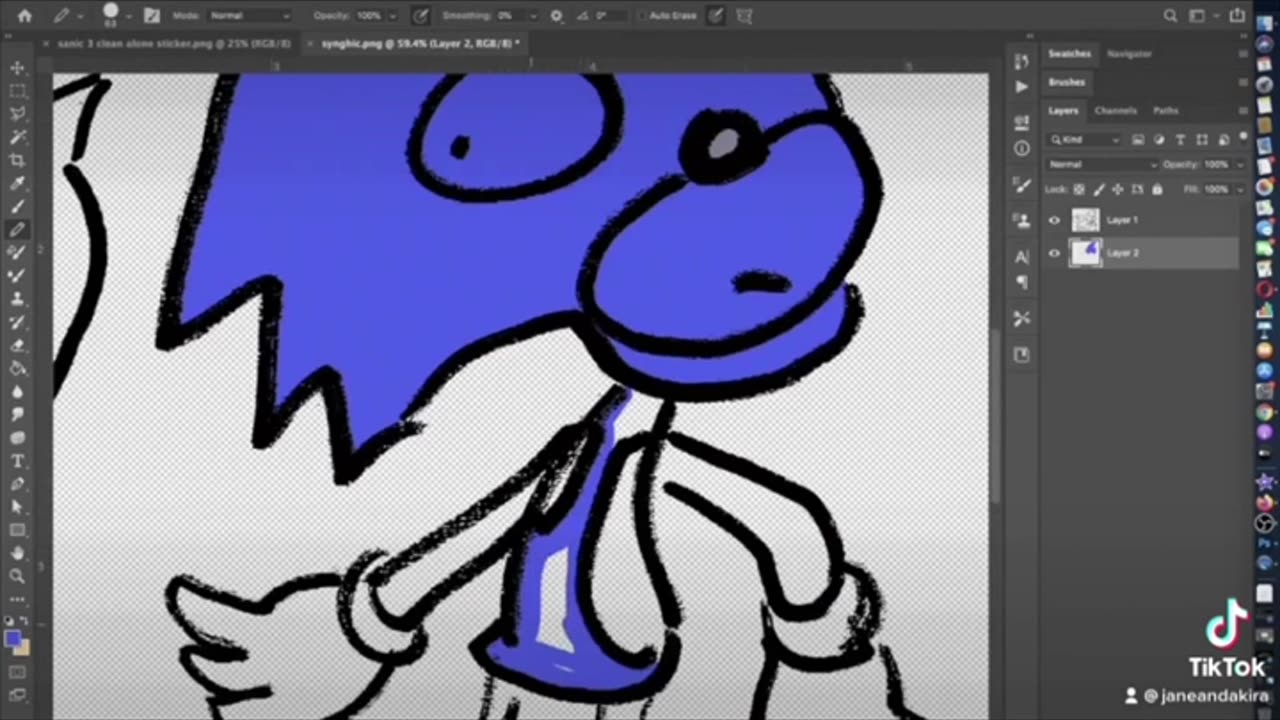Hide Layer 2 with eye icon
The height and width of the screenshot is (720, 1280).
(1054, 253)
